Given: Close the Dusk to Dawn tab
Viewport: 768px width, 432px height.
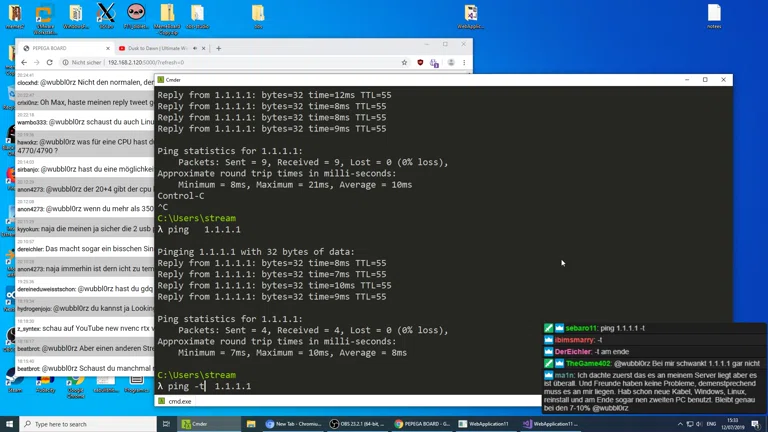Looking at the screenshot, I should [x=204, y=48].
